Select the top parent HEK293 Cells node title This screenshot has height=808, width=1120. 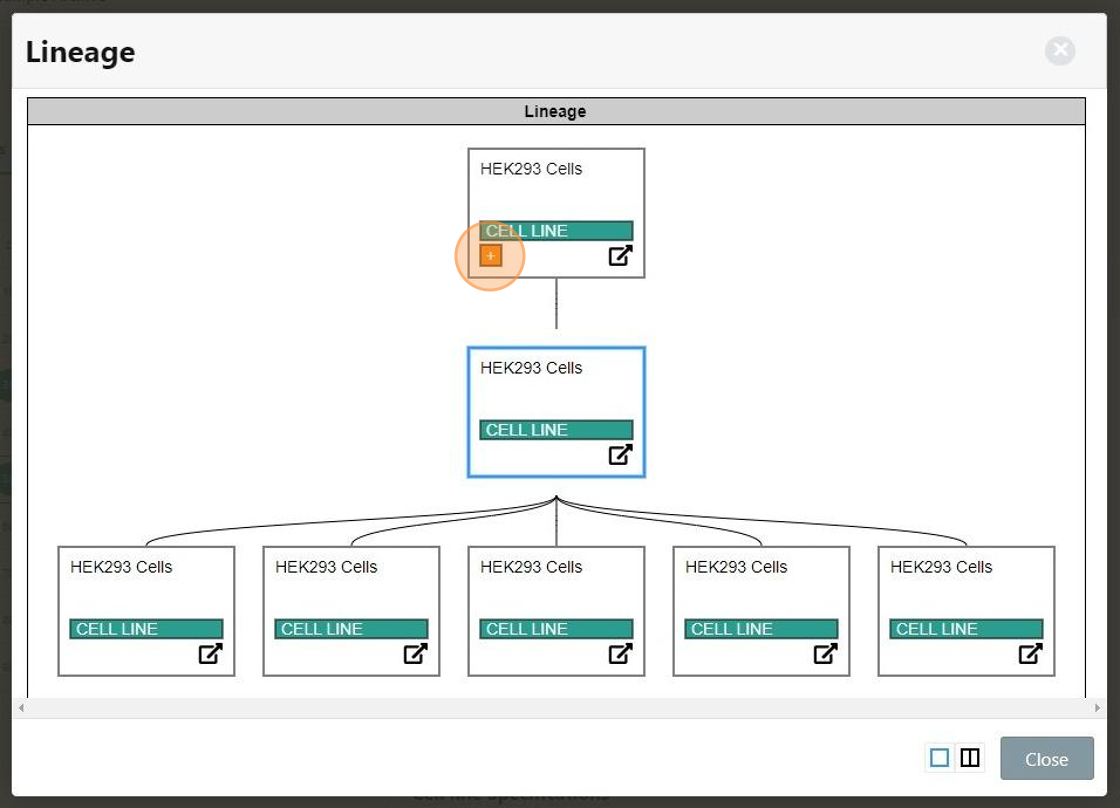[531, 169]
